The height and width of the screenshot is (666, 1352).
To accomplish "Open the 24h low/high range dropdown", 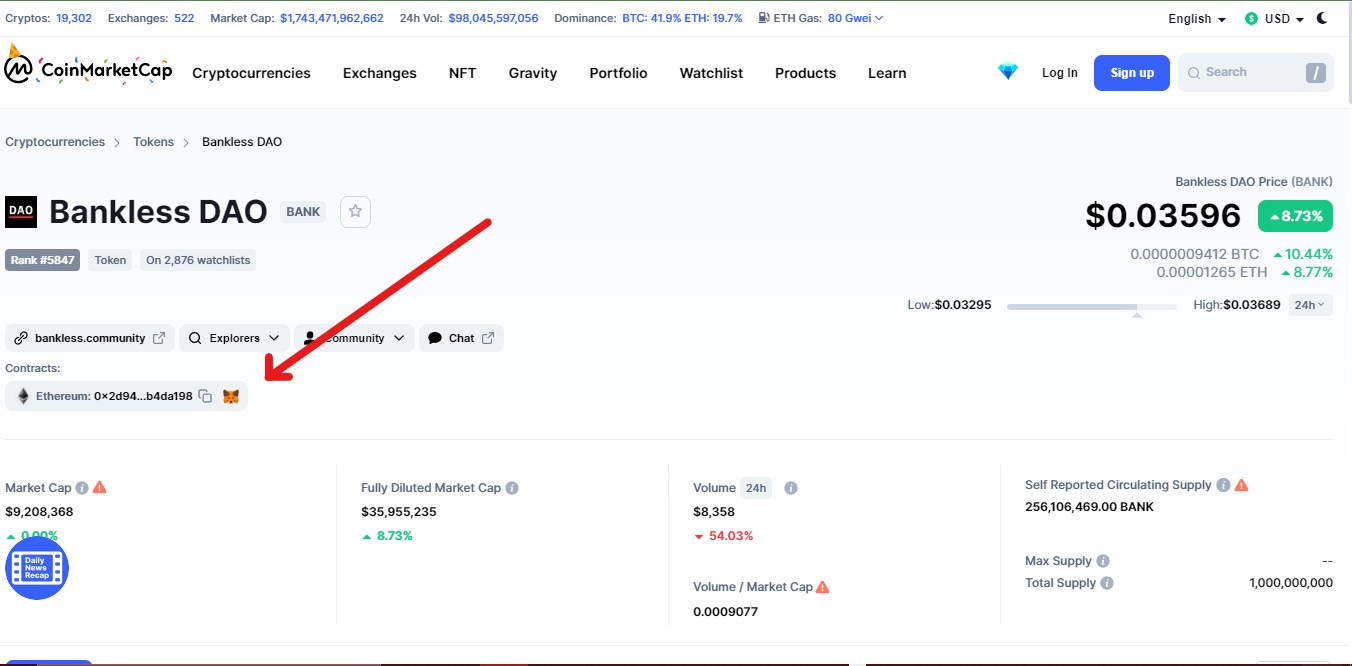I will coord(1309,305).
